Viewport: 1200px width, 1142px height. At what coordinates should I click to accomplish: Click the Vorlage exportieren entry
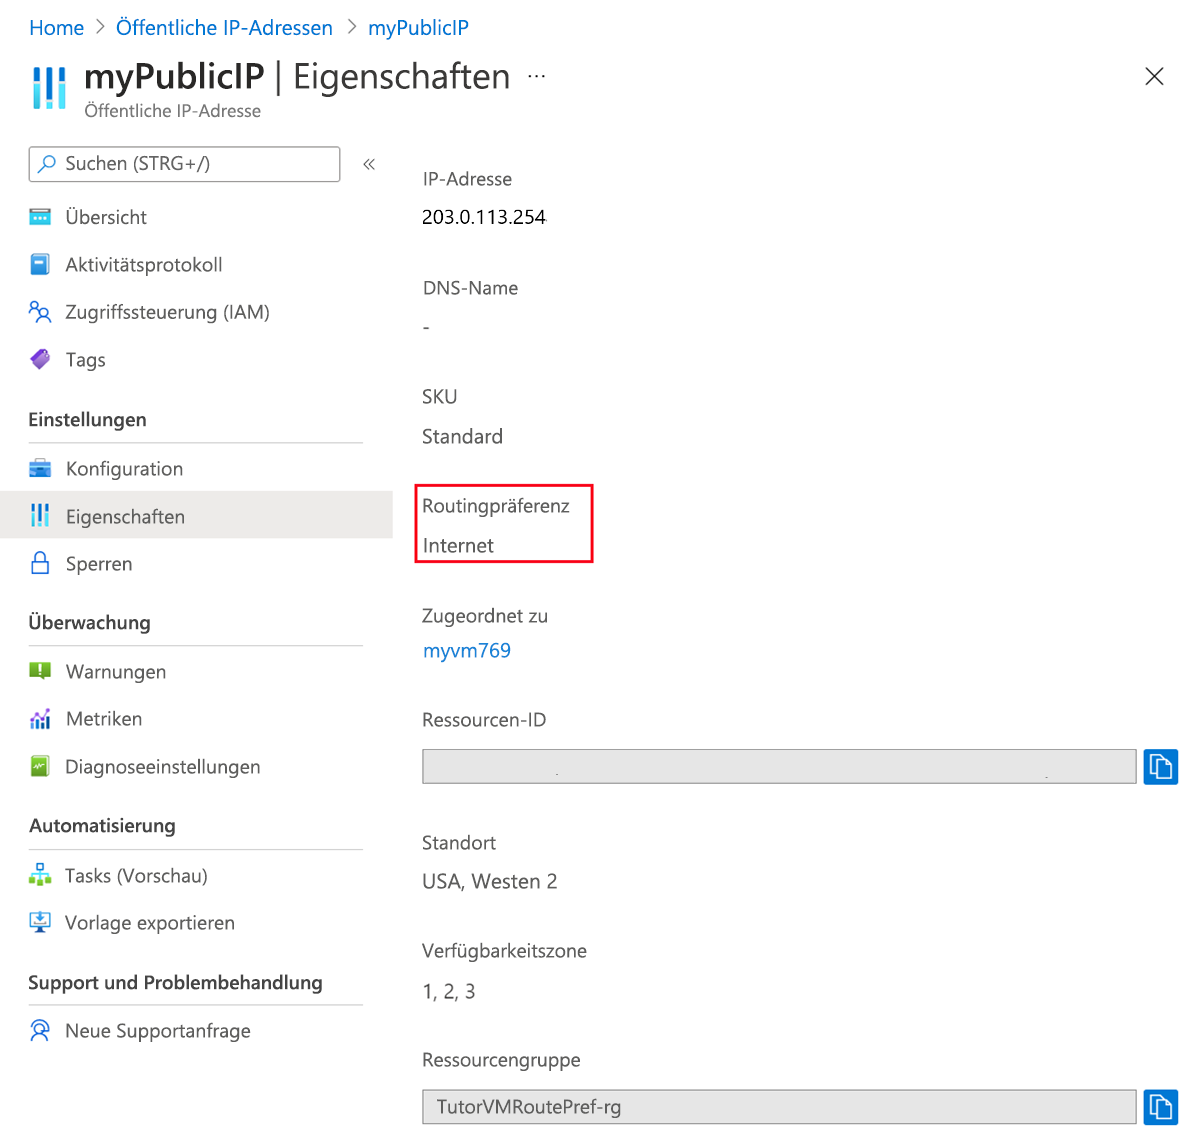[149, 922]
